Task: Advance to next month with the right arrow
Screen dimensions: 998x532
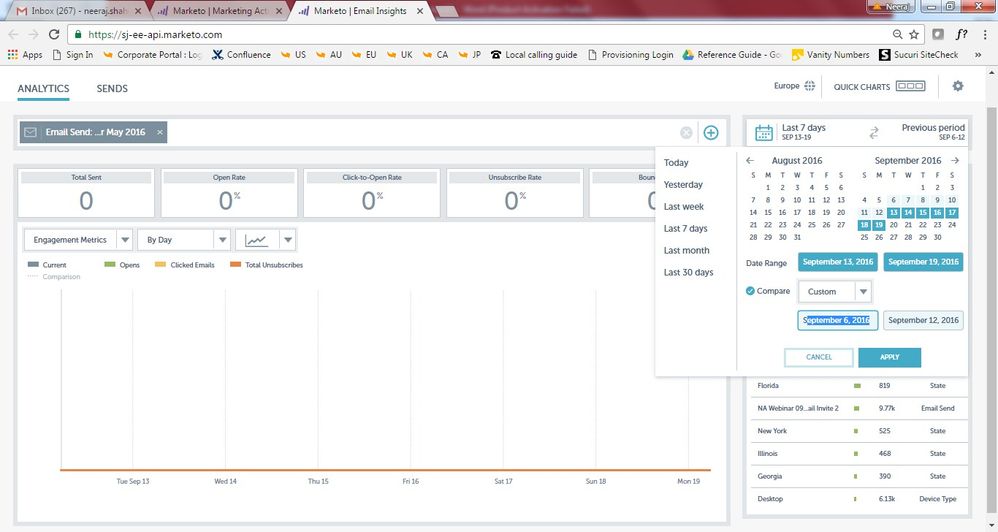Action: pyautogui.click(x=955, y=160)
